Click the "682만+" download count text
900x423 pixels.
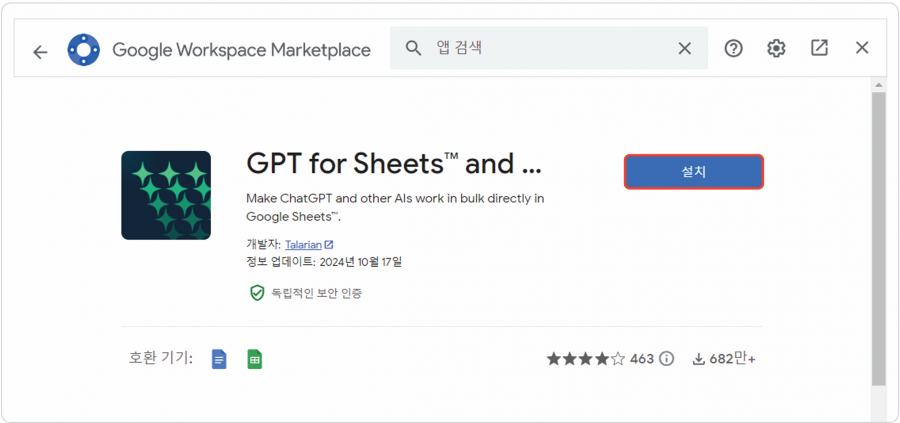pos(732,359)
